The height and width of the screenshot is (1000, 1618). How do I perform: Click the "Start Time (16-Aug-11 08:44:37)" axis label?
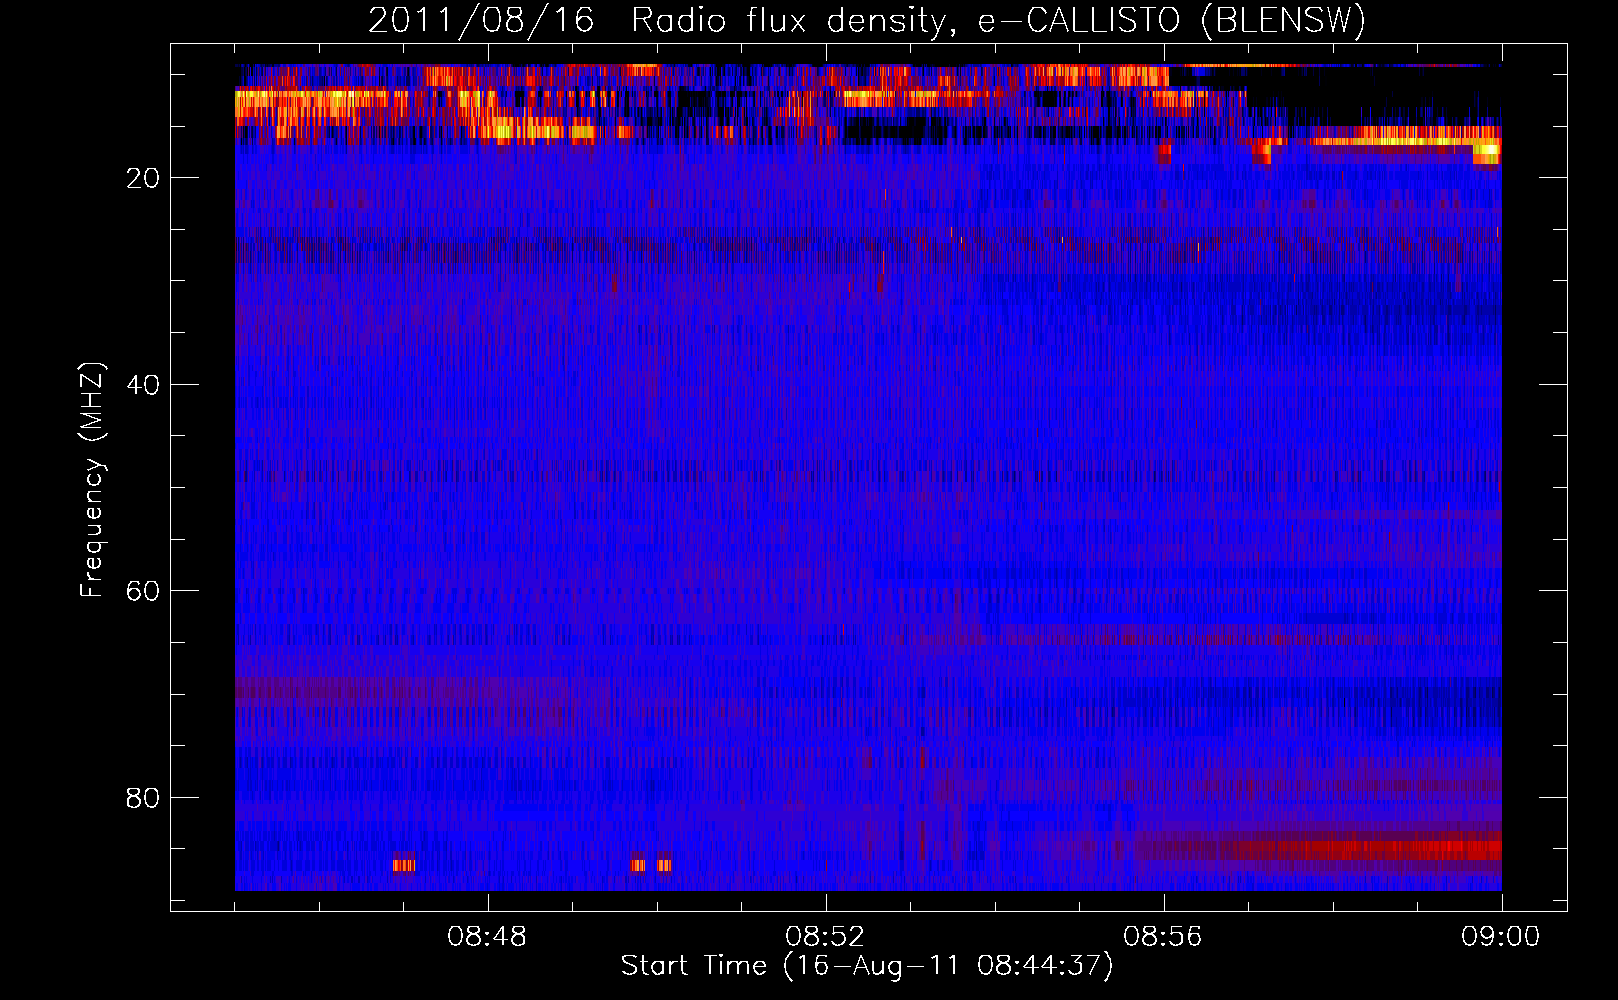[x=867, y=966]
